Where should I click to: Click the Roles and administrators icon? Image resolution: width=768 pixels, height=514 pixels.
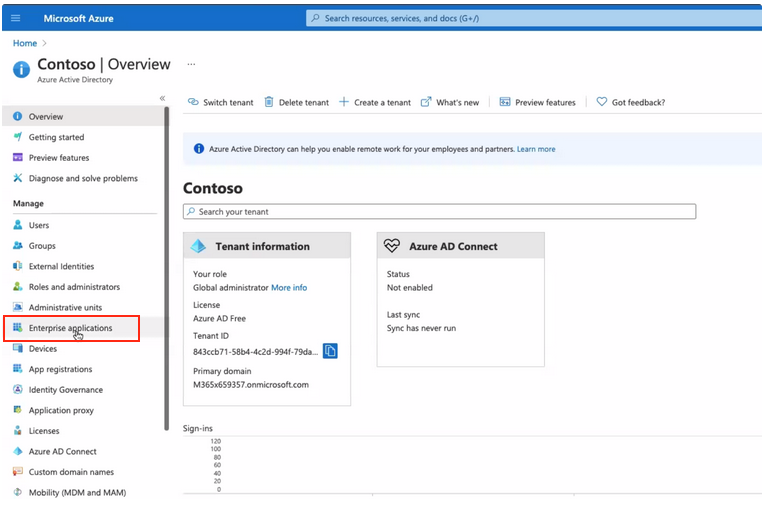click(18, 287)
